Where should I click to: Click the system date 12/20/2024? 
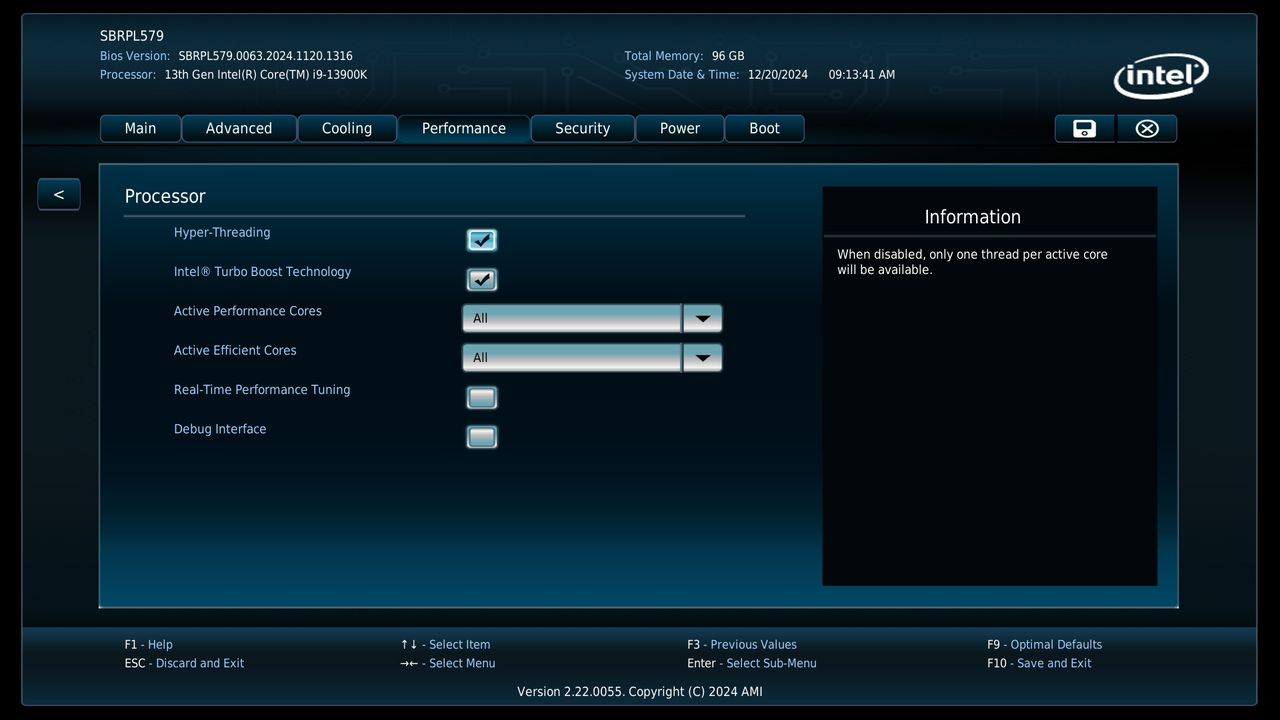click(x=778, y=75)
